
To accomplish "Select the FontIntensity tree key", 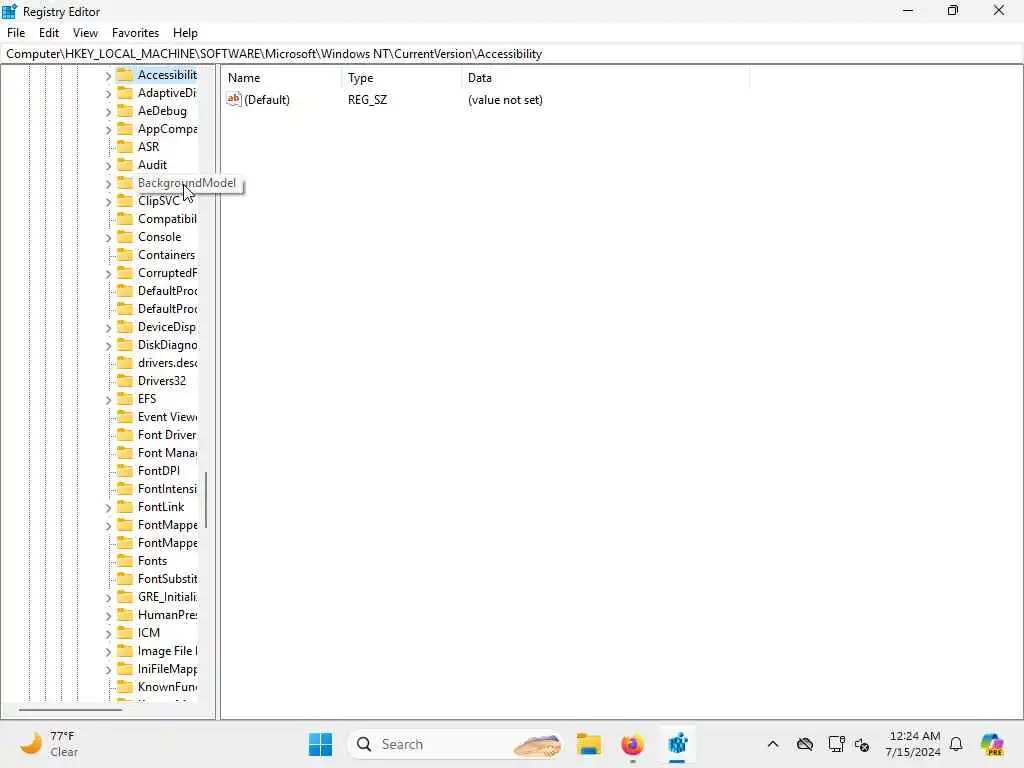I will click(167, 489).
